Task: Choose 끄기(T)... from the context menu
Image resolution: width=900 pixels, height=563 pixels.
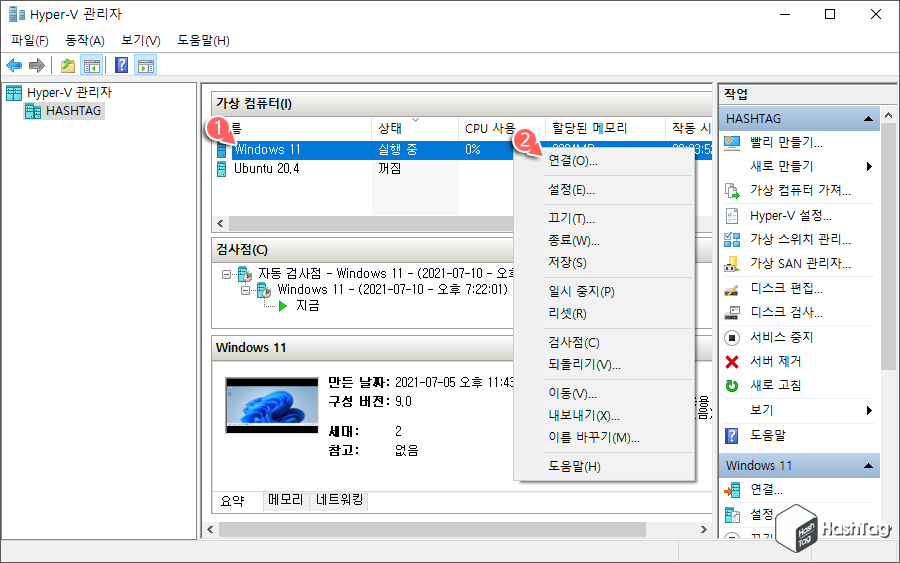Action: [x=604, y=218]
